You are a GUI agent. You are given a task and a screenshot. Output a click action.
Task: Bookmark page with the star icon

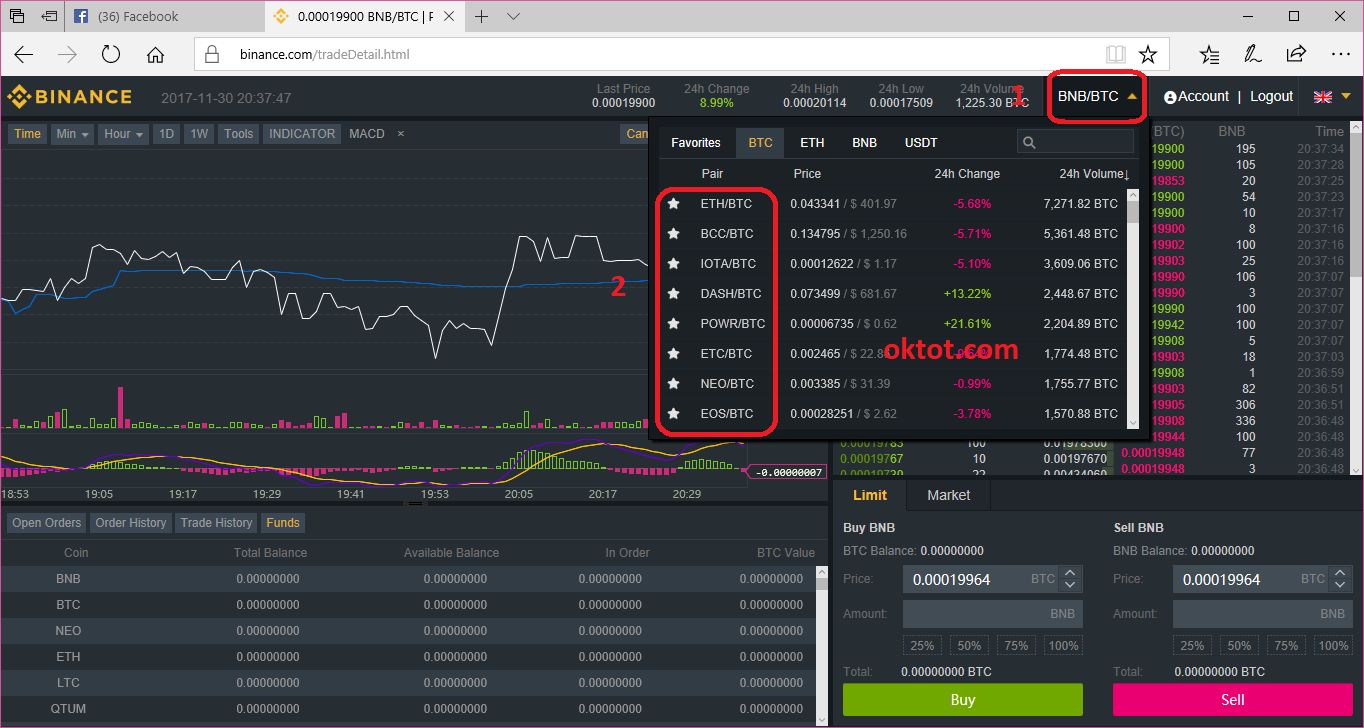pos(1148,54)
